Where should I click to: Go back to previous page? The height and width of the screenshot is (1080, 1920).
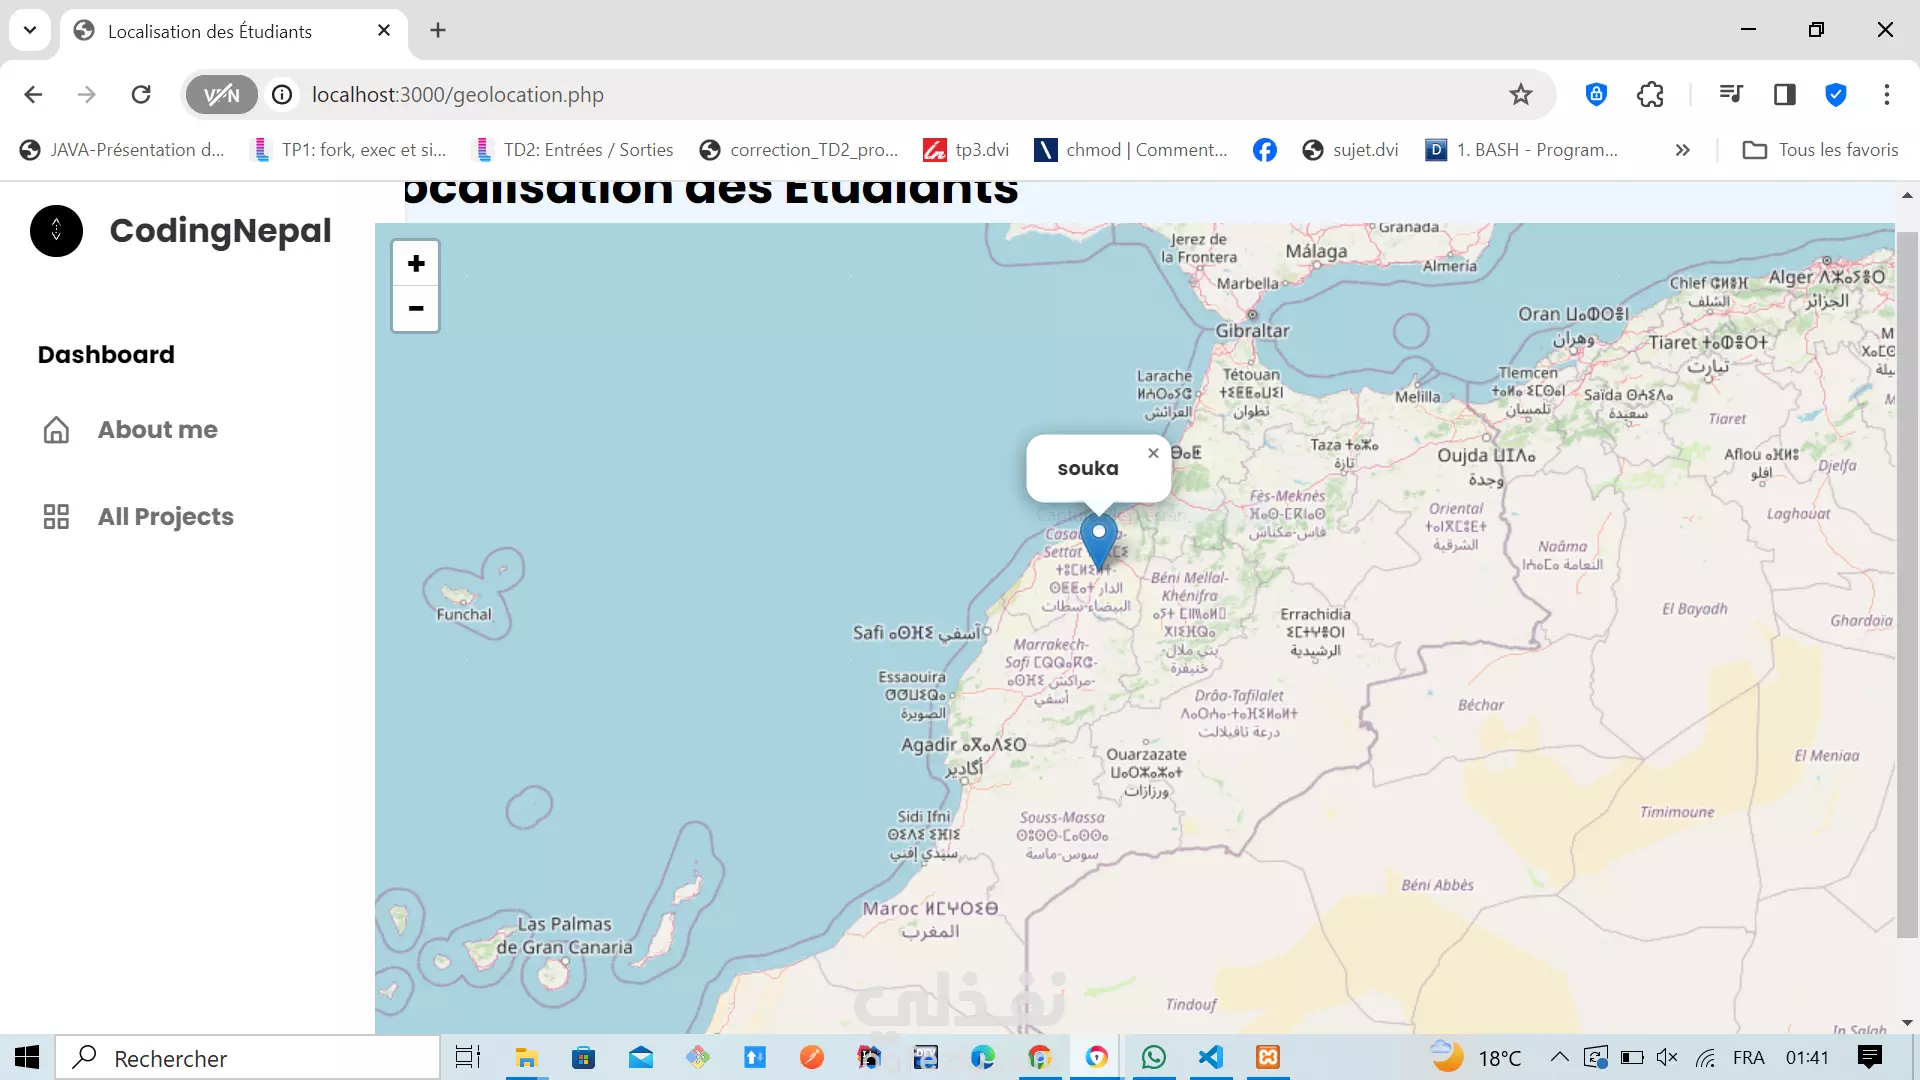point(33,95)
